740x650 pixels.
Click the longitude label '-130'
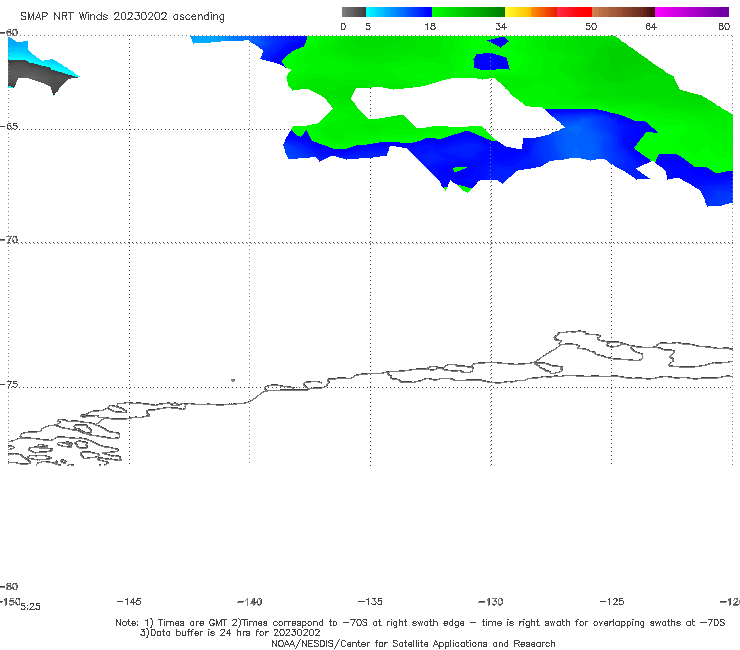[491, 602]
